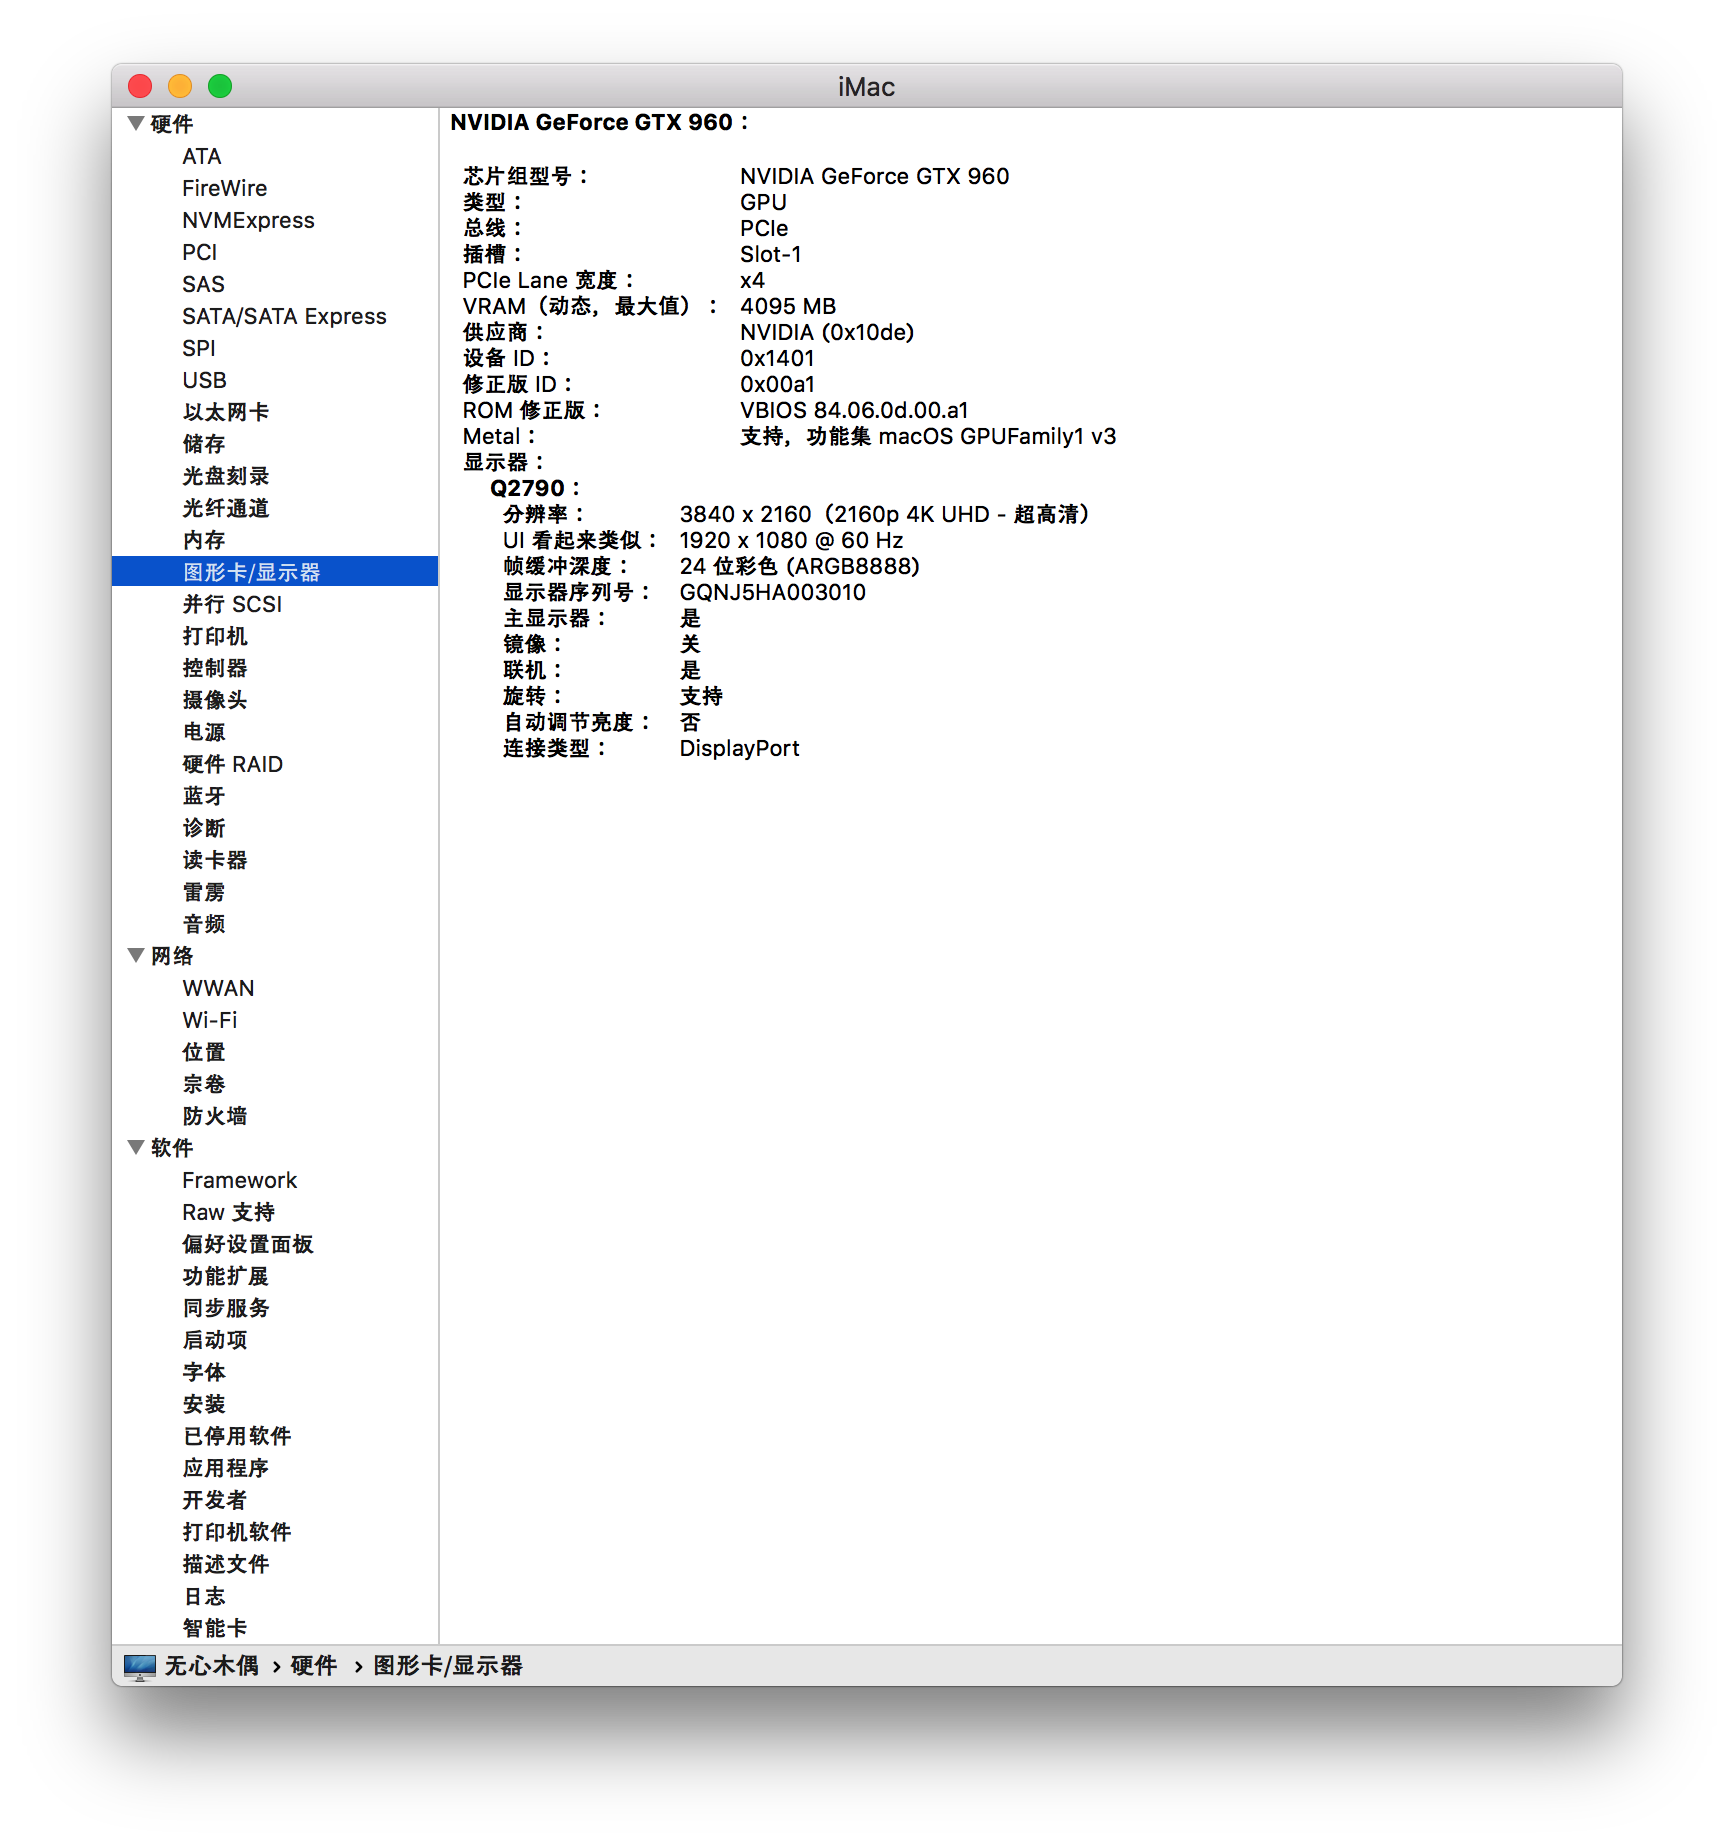The width and height of the screenshot is (1734, 1846).
Task: Select Framework under the 软件 section
Action: (239, 1180)
